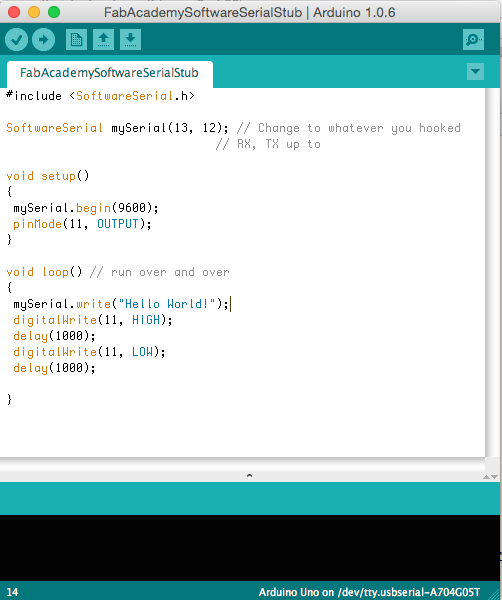
Task: Click the yellow minimize window button
Action: pos(34,12)
